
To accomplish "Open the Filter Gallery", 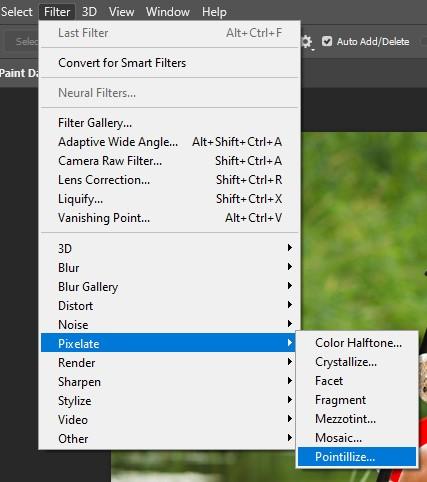I will [x=169, y=123].
